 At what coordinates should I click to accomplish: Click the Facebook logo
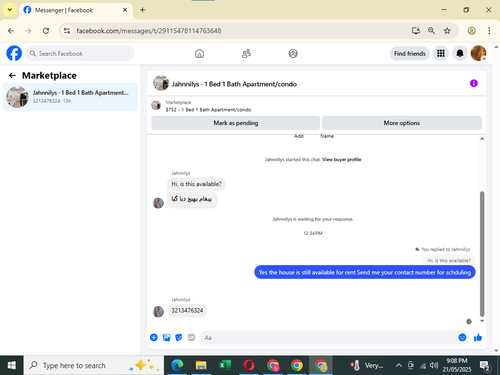14,53
